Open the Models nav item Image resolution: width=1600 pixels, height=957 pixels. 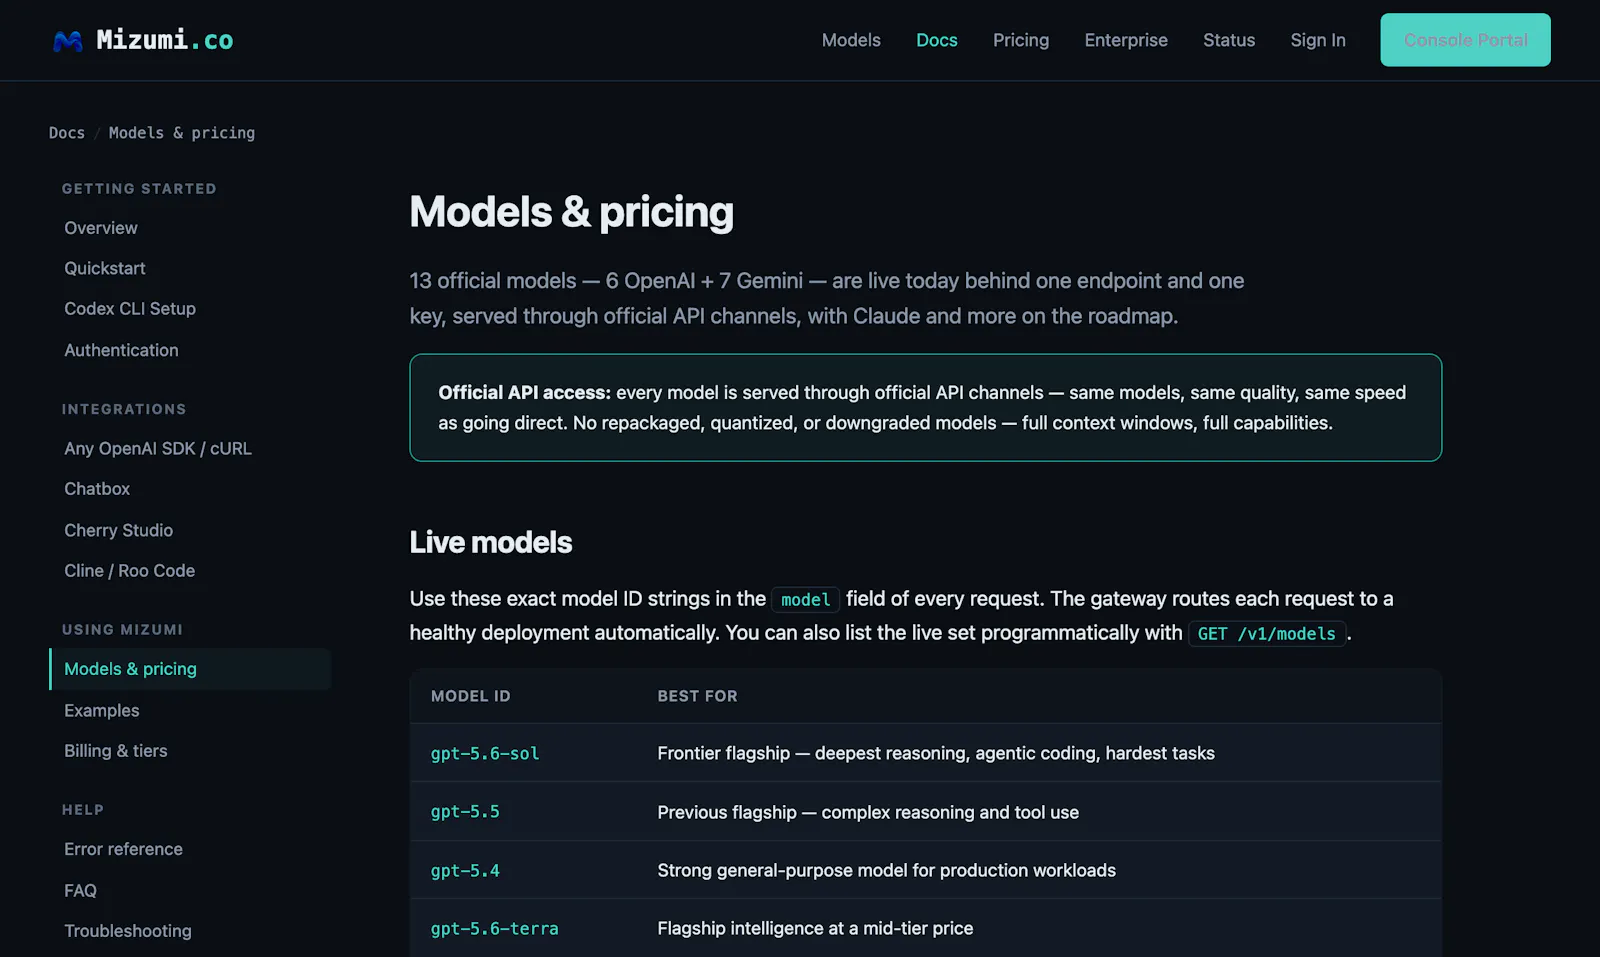pyautogui.click(x=851, y=40)
